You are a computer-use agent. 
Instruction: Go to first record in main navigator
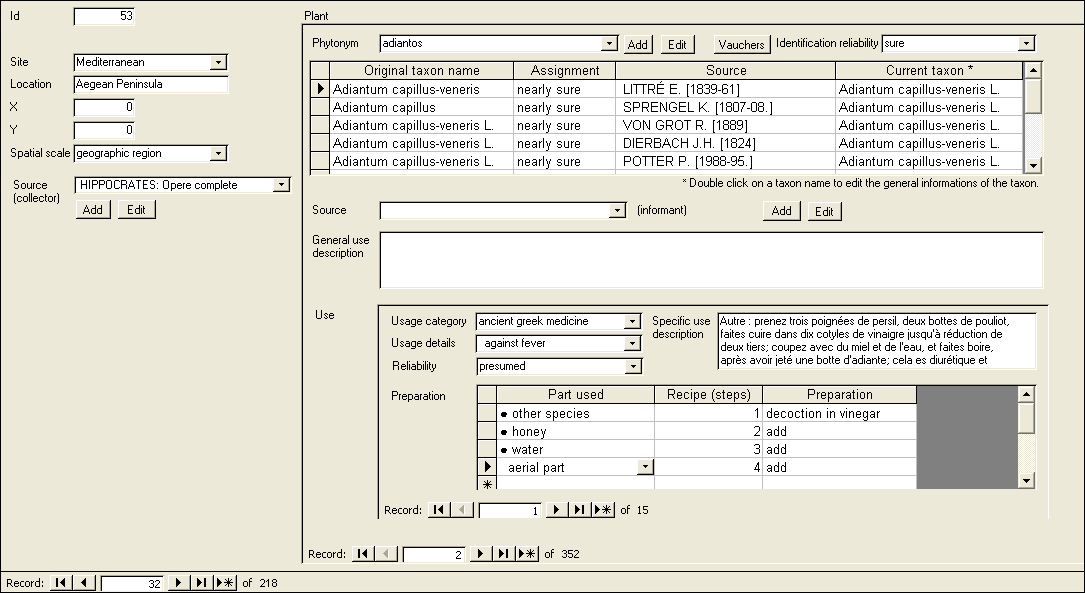click(x=61, y=583)
